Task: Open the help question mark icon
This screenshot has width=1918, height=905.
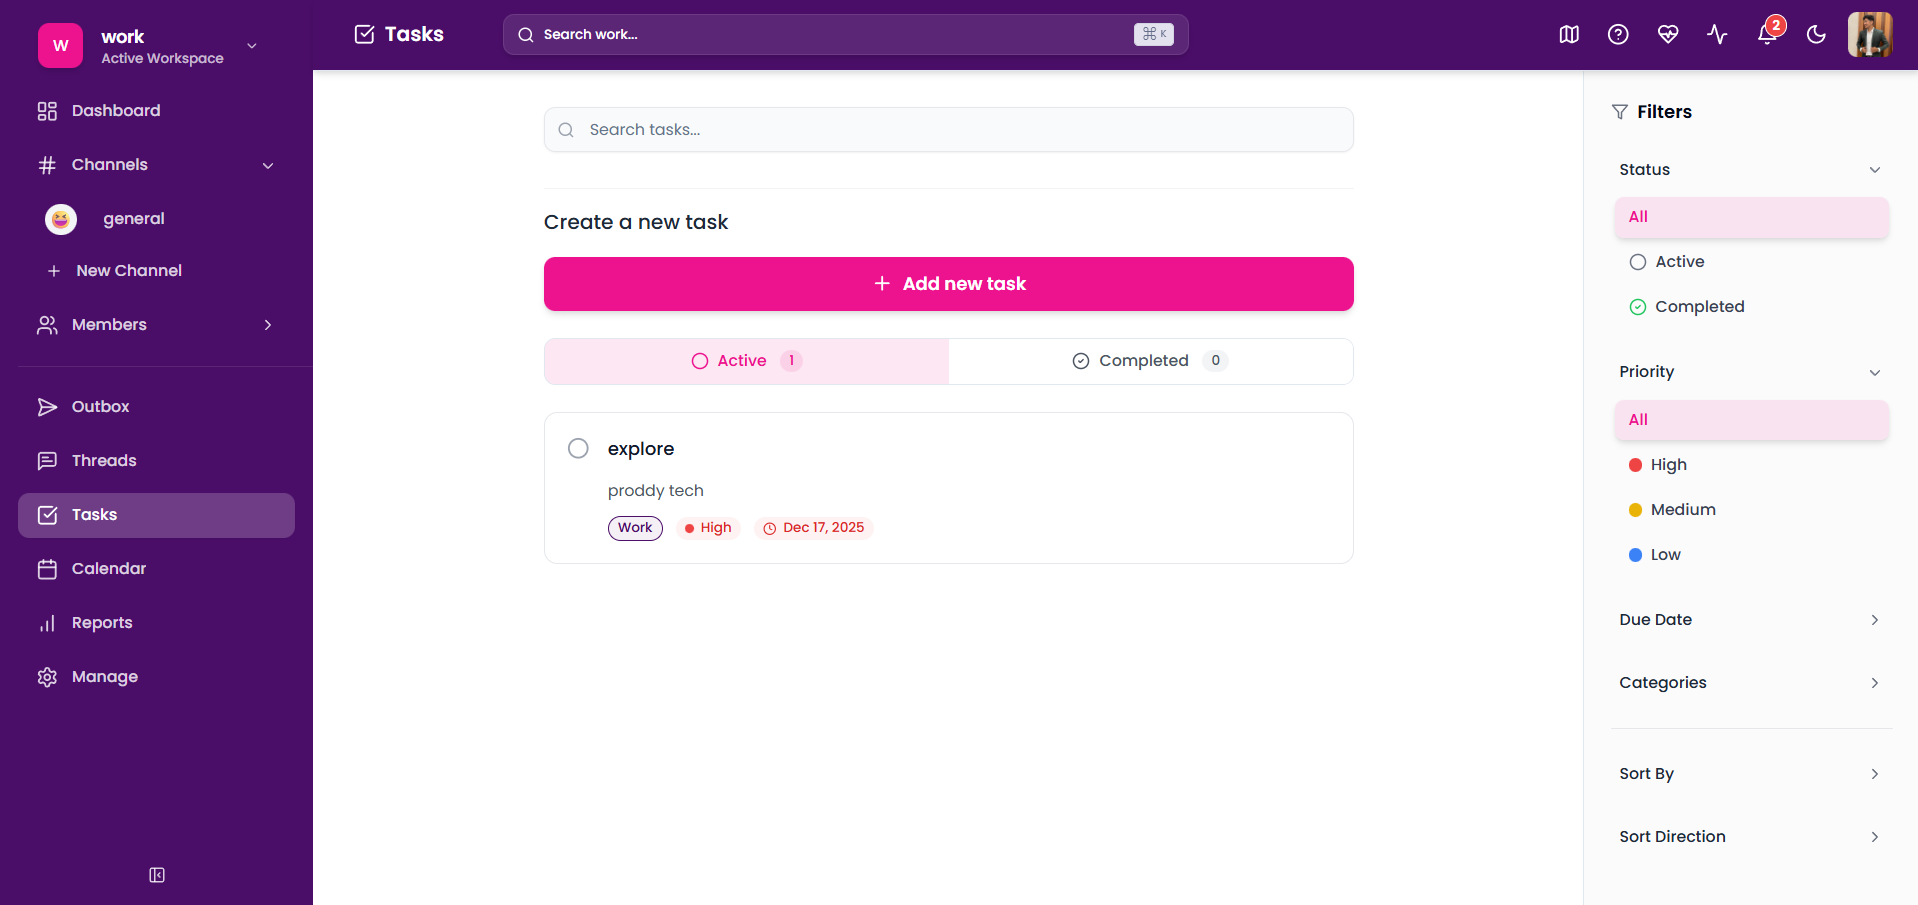Action: point(1618,34)
